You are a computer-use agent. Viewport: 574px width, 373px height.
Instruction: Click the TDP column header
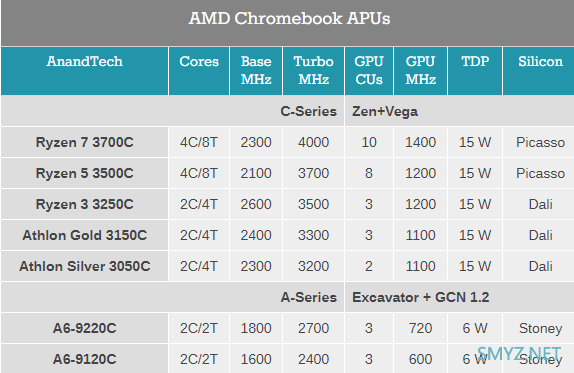click(x=475, y=61)
